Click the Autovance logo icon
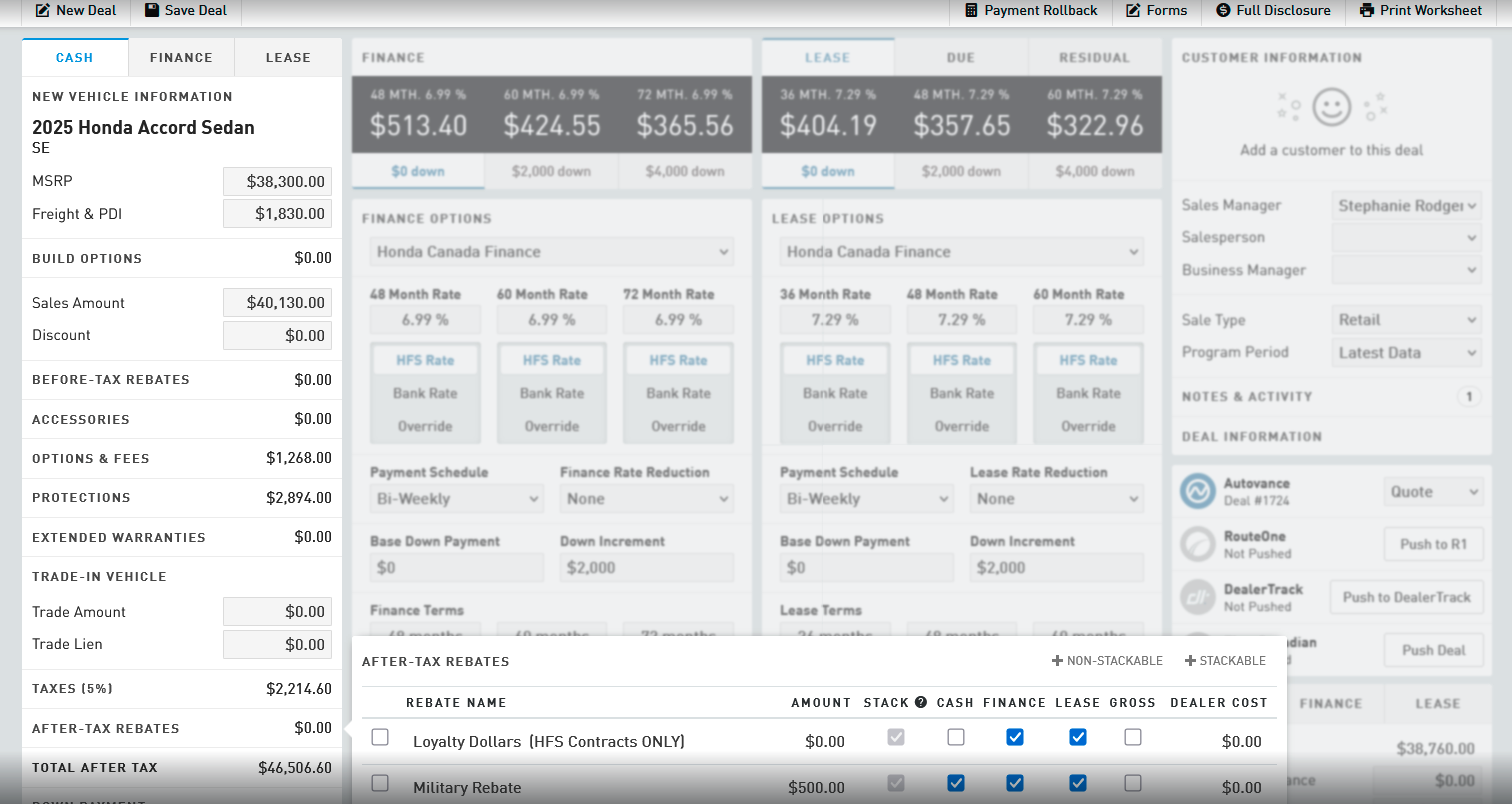 [x=1197, y=491]
